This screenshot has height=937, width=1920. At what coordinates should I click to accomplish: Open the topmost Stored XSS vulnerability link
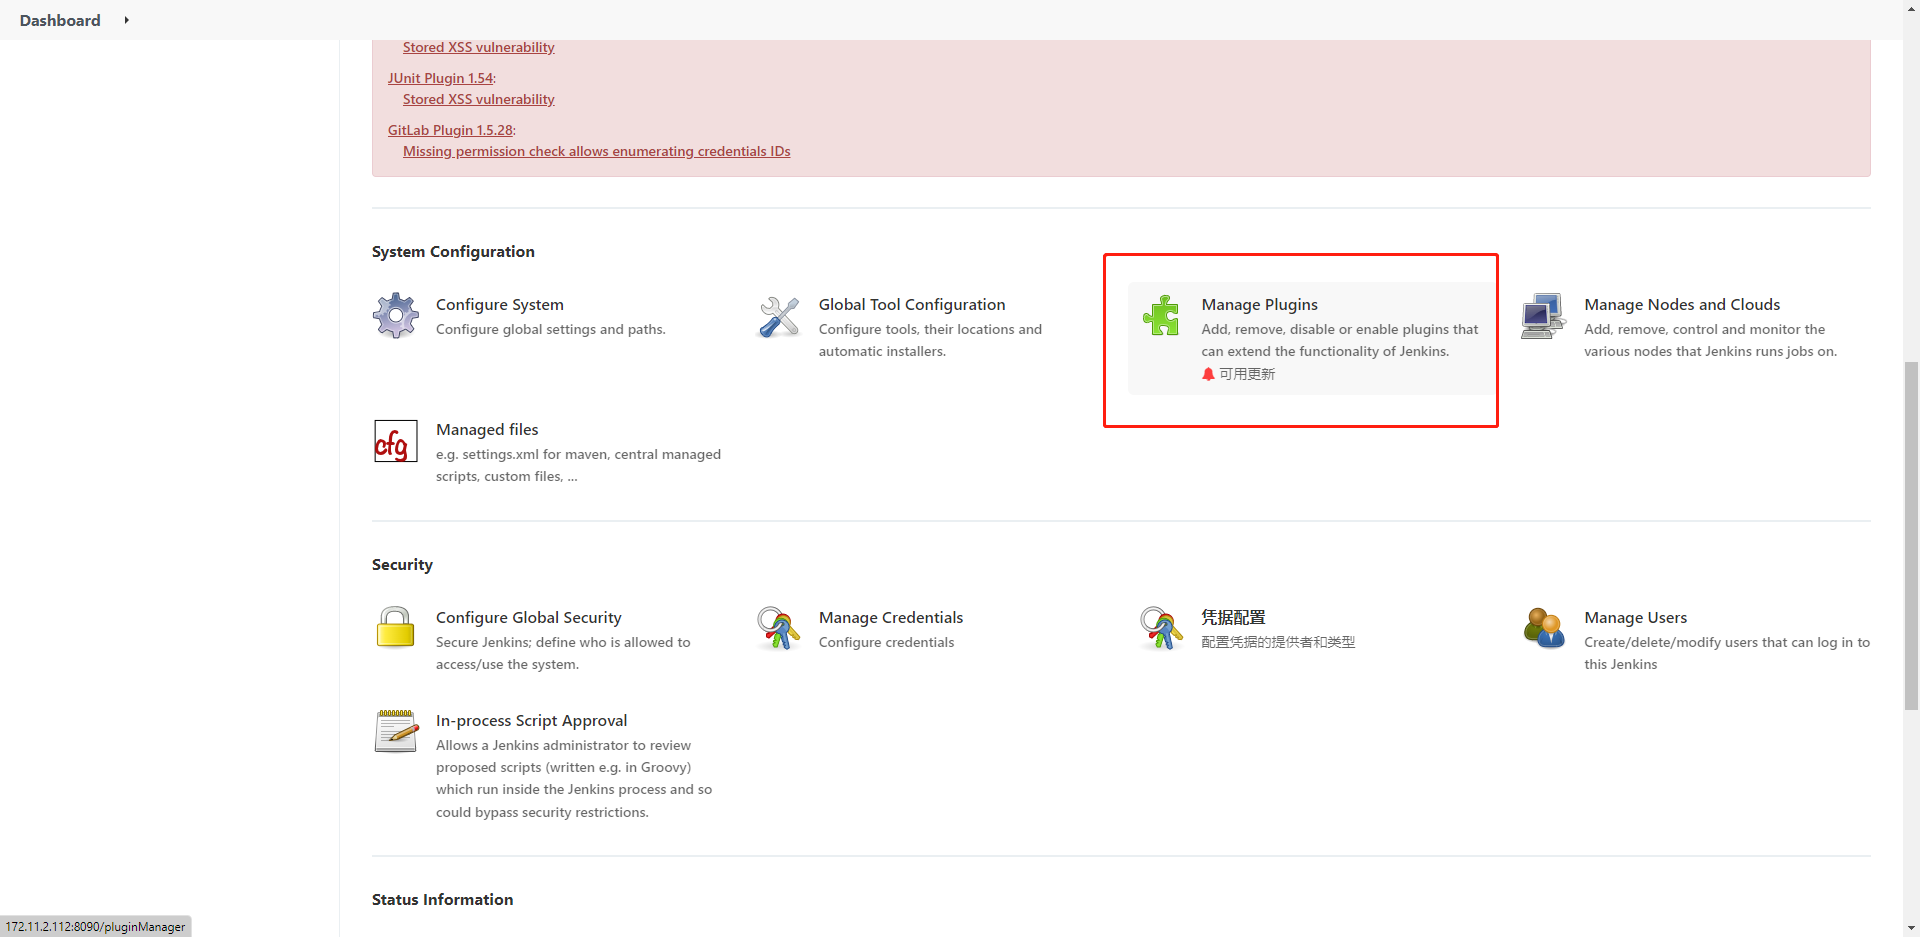(x=478, y=47)
